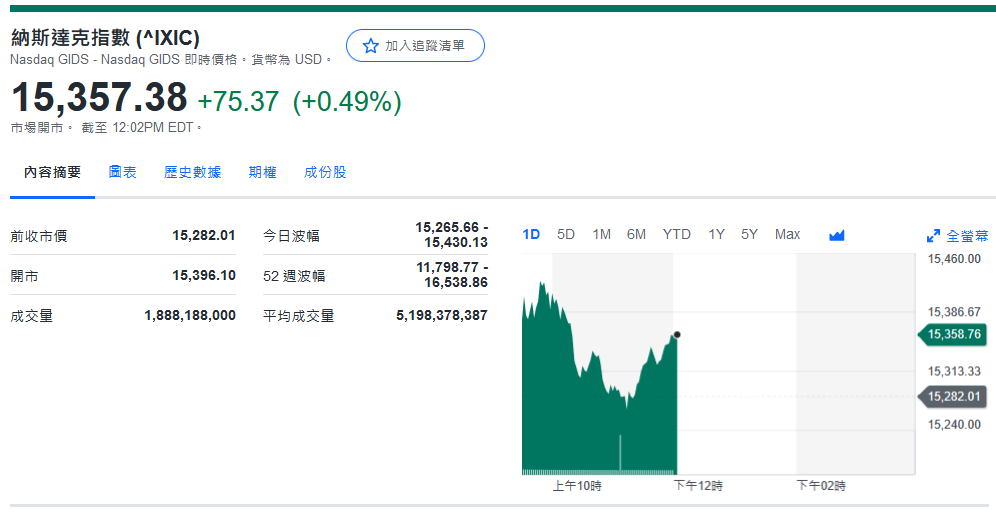Screen dimensions: 996x516
Task: Click the star icon to add to watchlist
Action: pyautogui.click(x=371, y=46)
